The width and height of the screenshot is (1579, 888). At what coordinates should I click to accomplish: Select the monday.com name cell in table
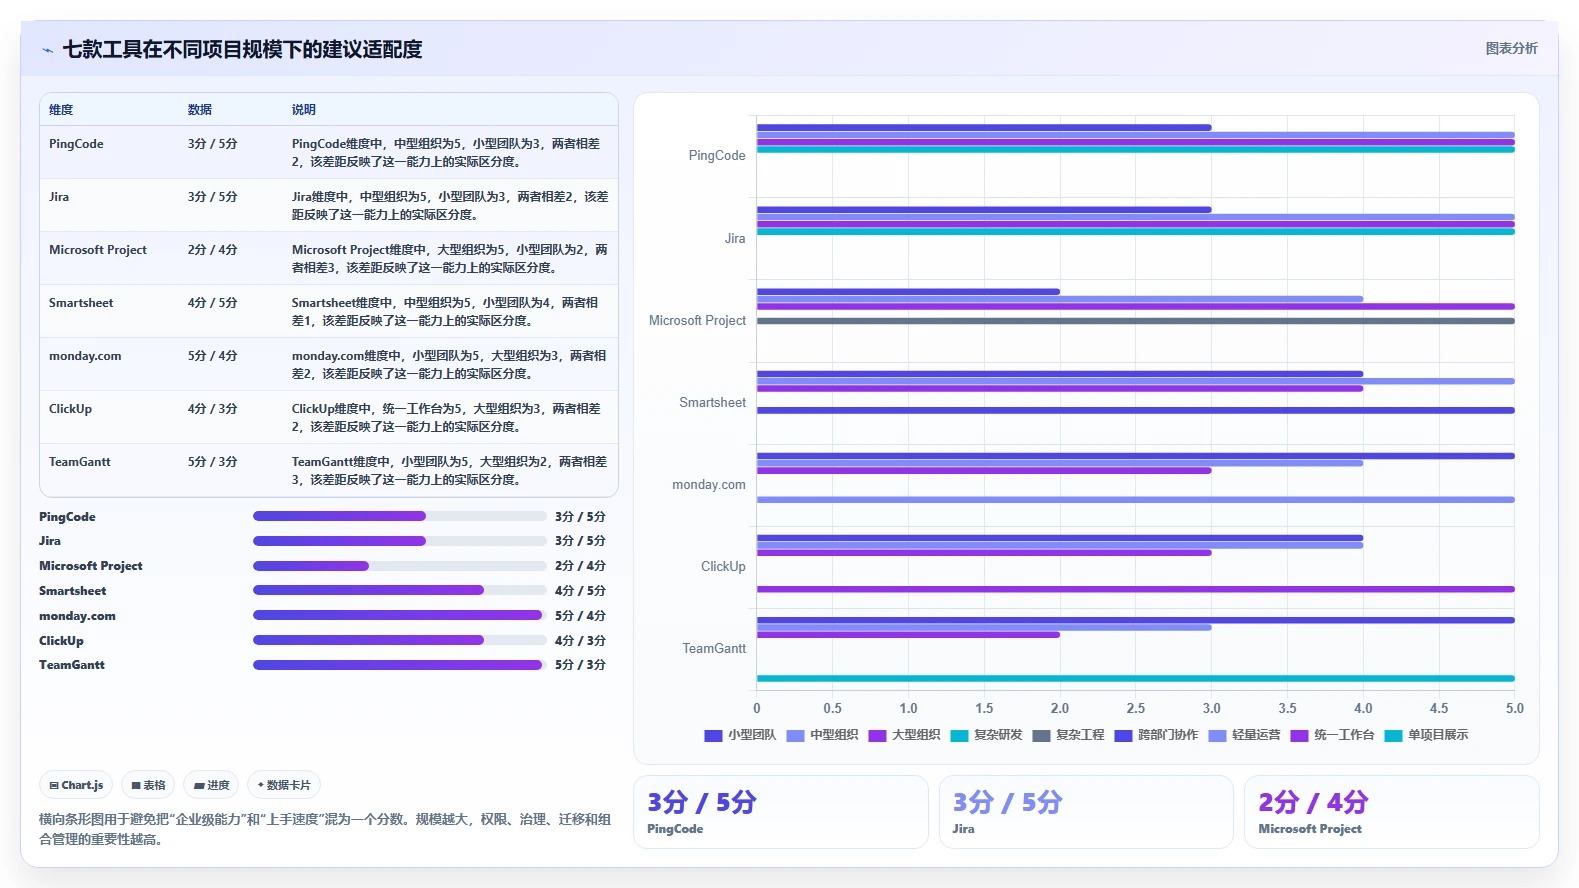(85, 356)
